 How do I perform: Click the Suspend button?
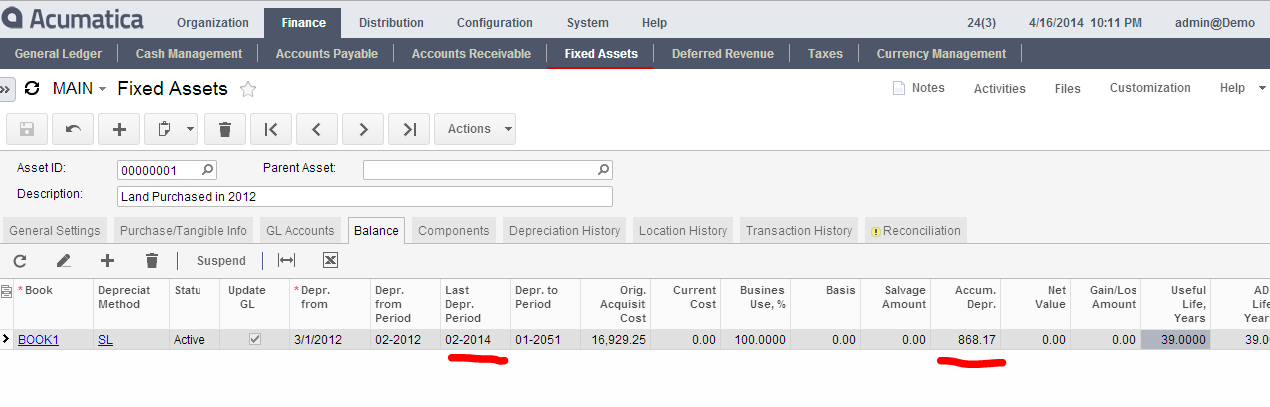[x=221, y=261]
